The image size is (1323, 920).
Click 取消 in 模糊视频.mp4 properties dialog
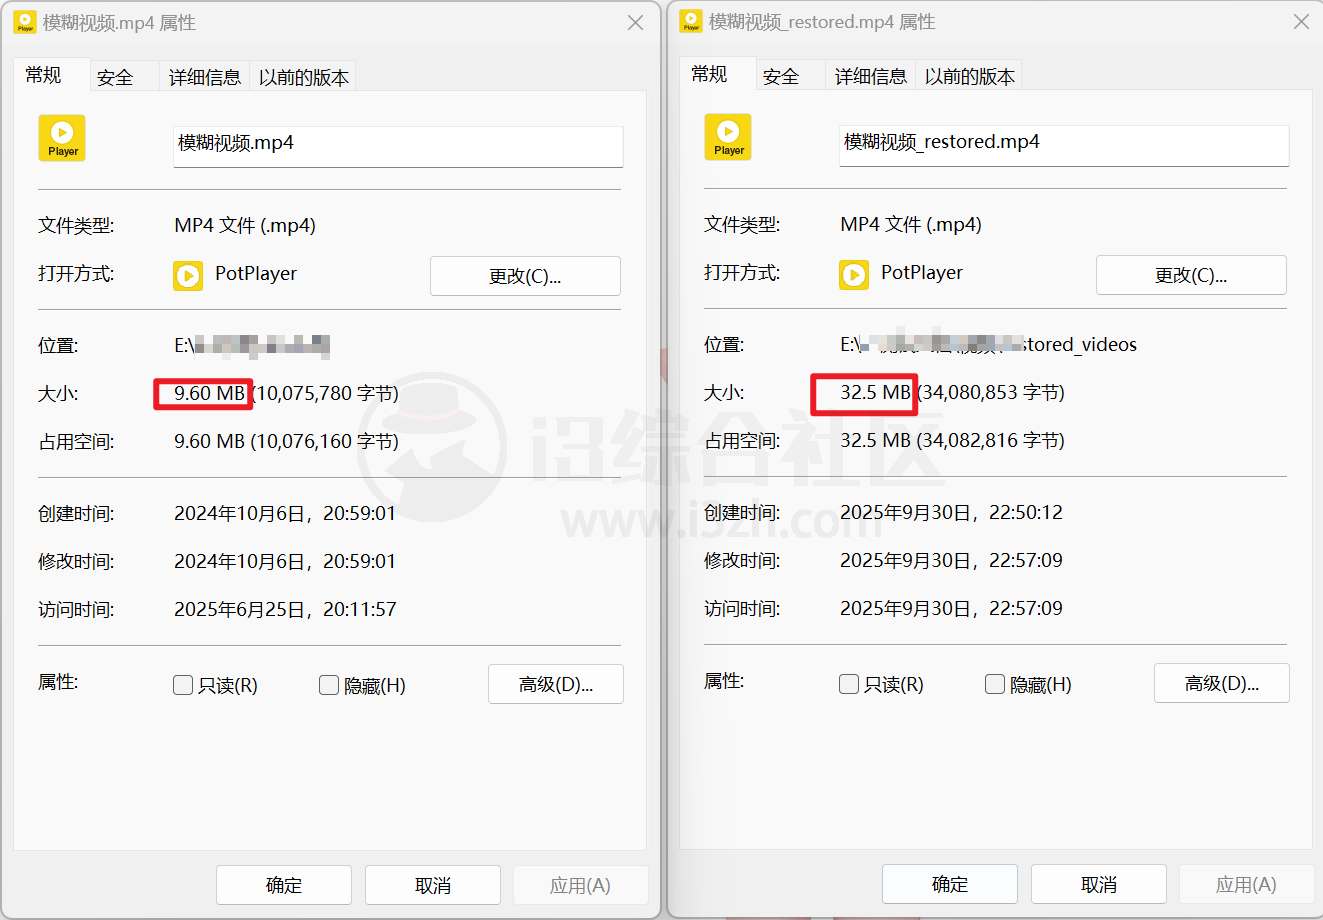coord(432,885)
